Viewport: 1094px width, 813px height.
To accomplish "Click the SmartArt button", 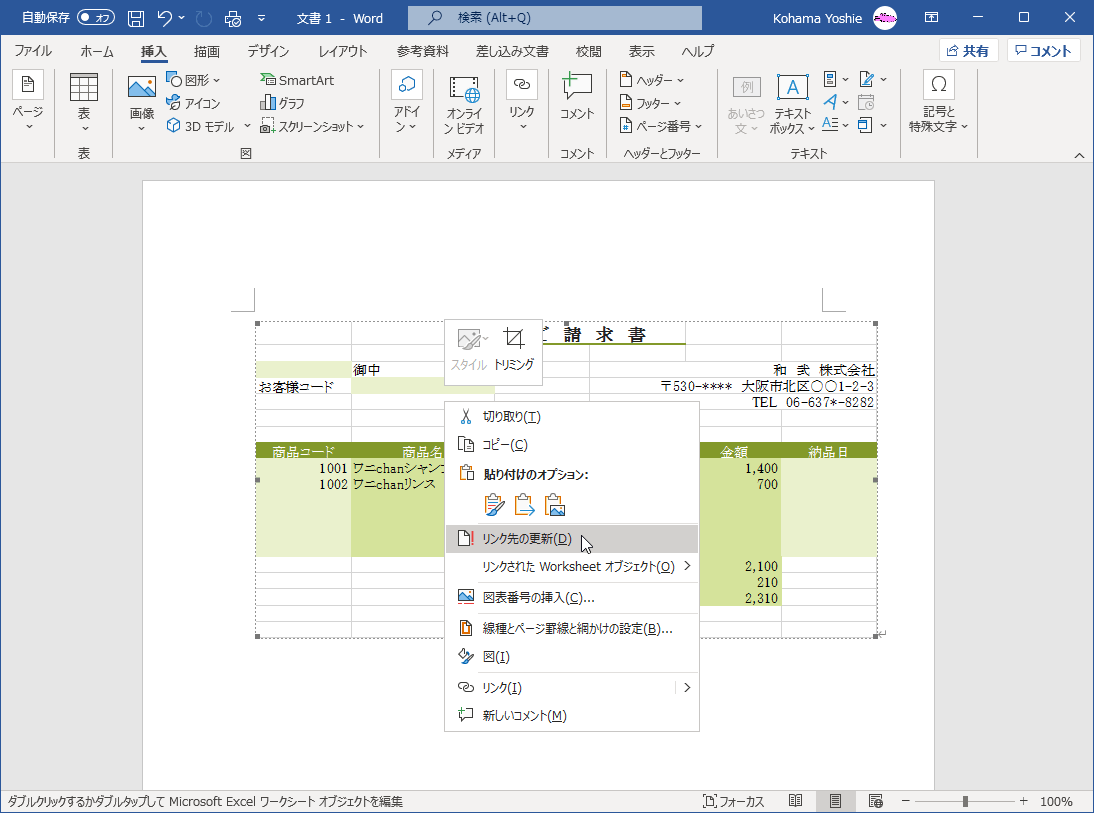I will (297, 80).
